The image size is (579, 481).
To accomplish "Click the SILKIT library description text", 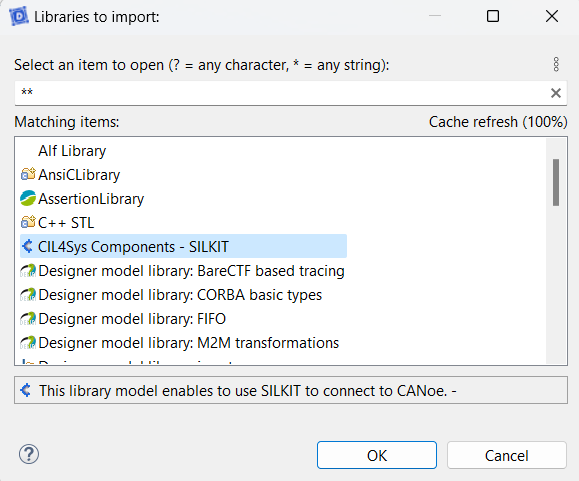I will click(248, 391).
